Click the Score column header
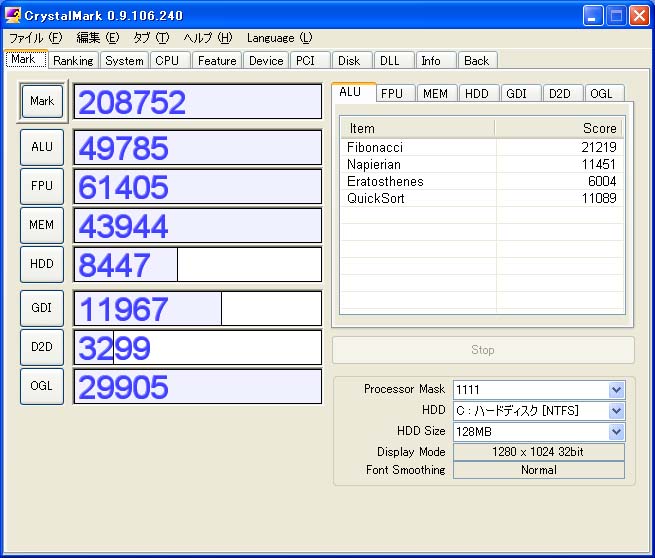 tap(559, 128)
